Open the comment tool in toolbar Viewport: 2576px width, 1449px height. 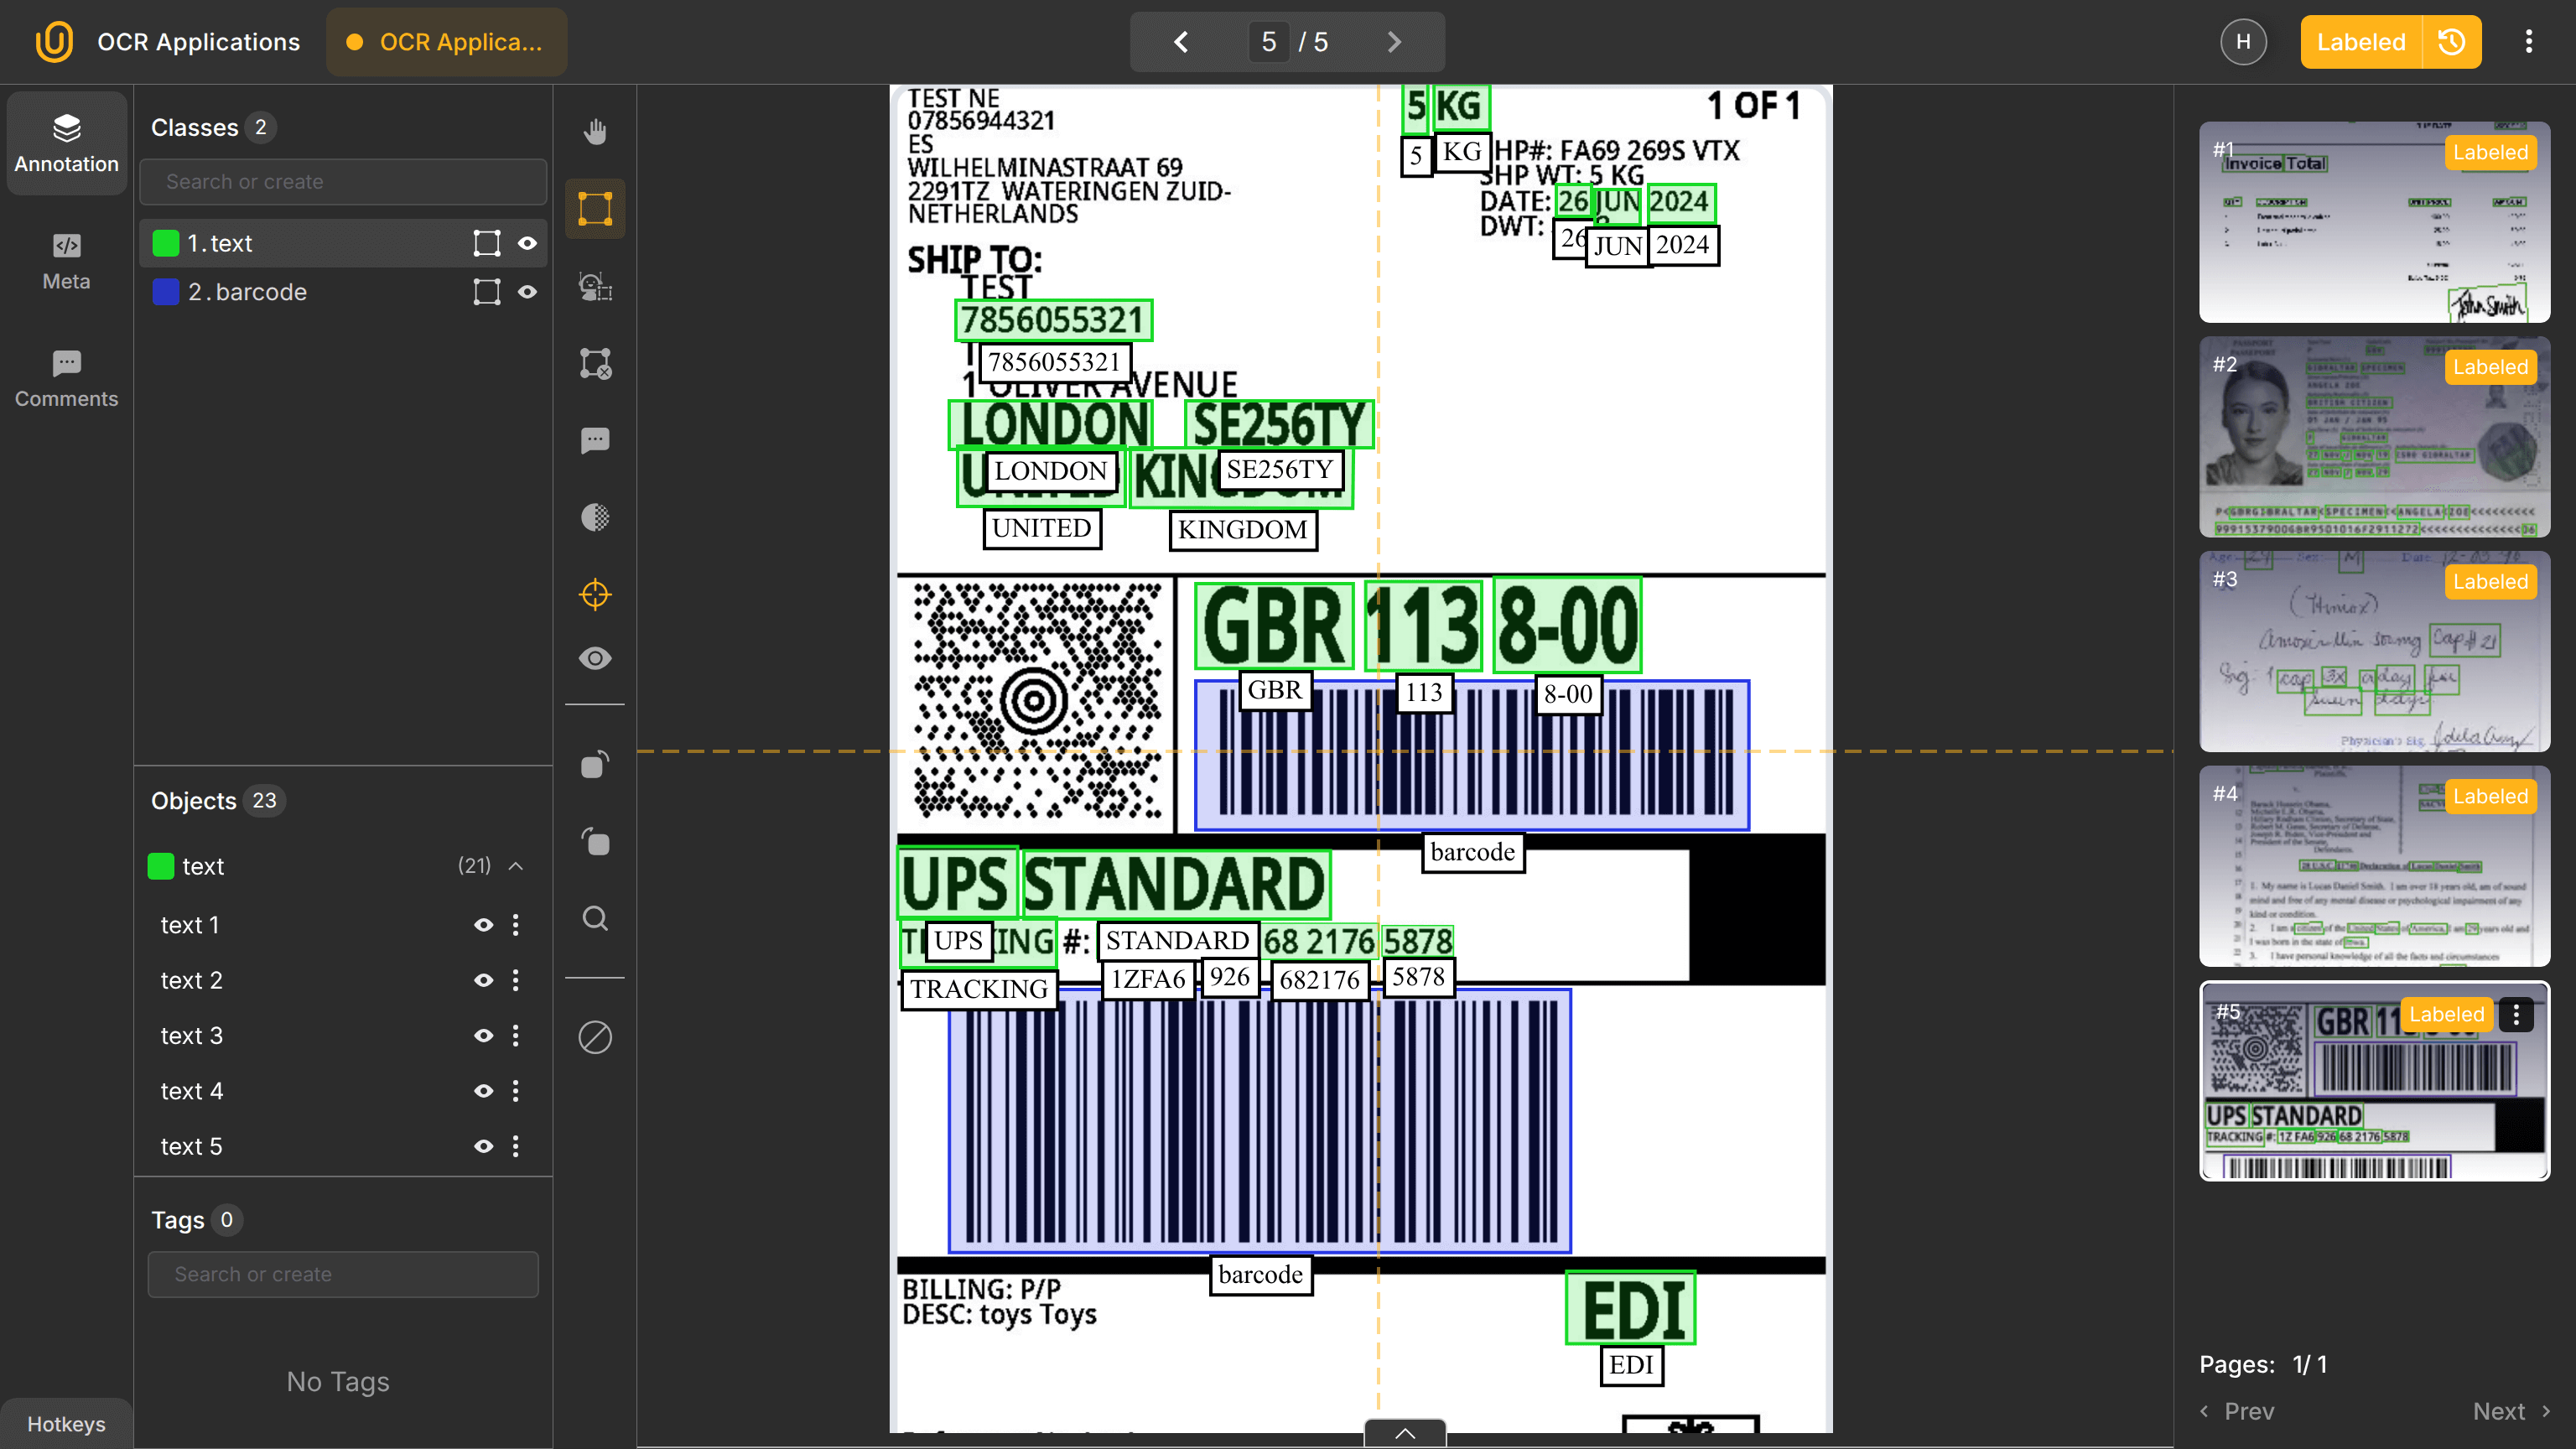595,440
